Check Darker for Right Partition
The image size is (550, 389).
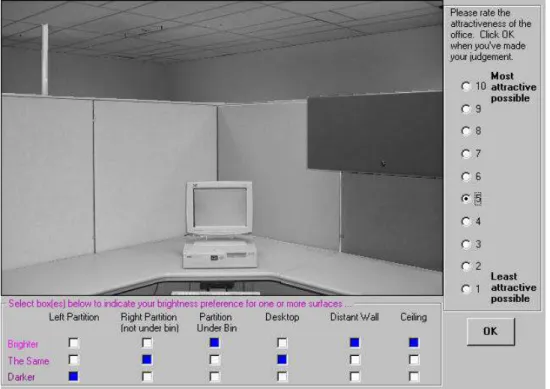pyautogui.click(x=147, y=376)
